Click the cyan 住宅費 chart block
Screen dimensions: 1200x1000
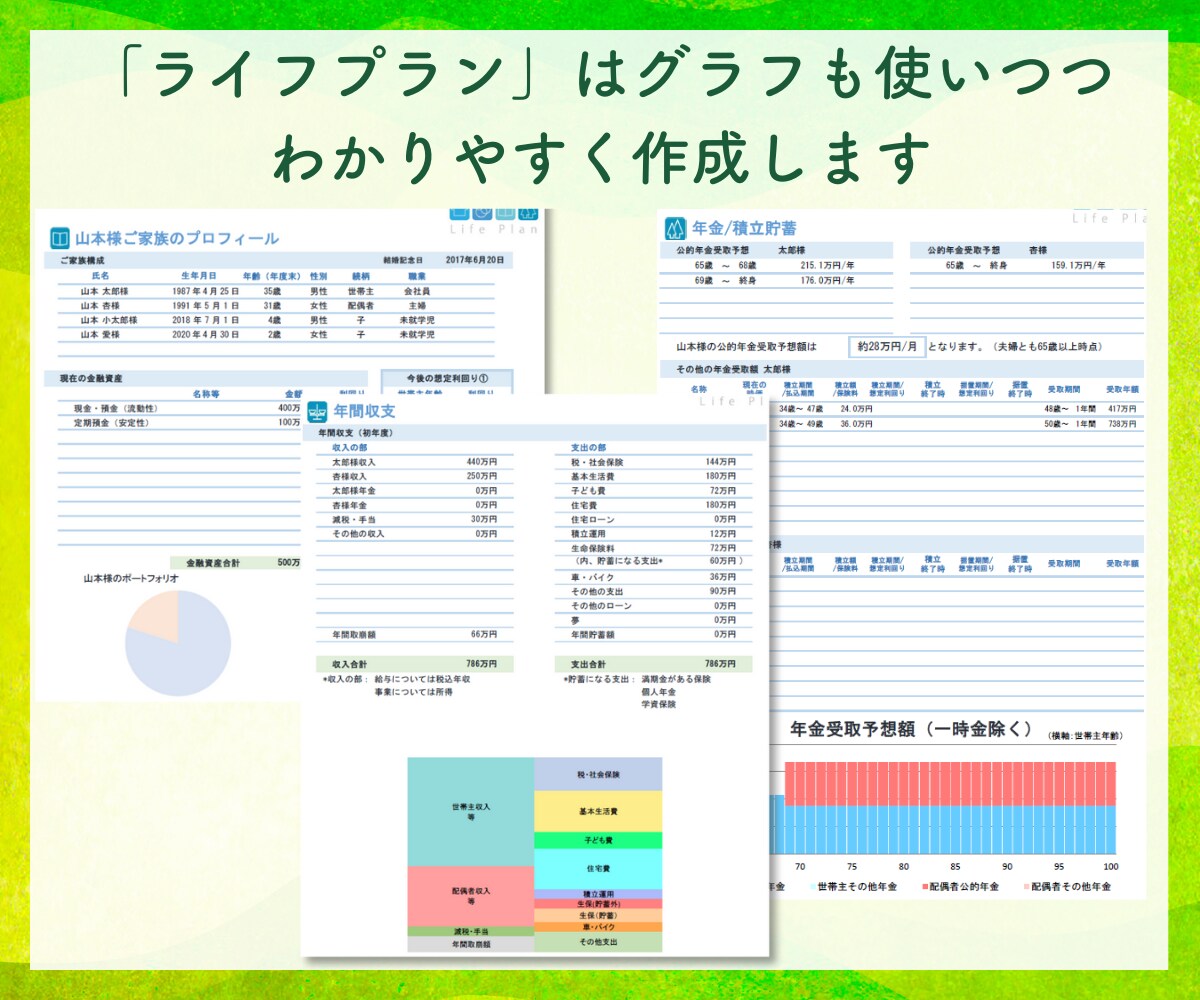point(598,868)
